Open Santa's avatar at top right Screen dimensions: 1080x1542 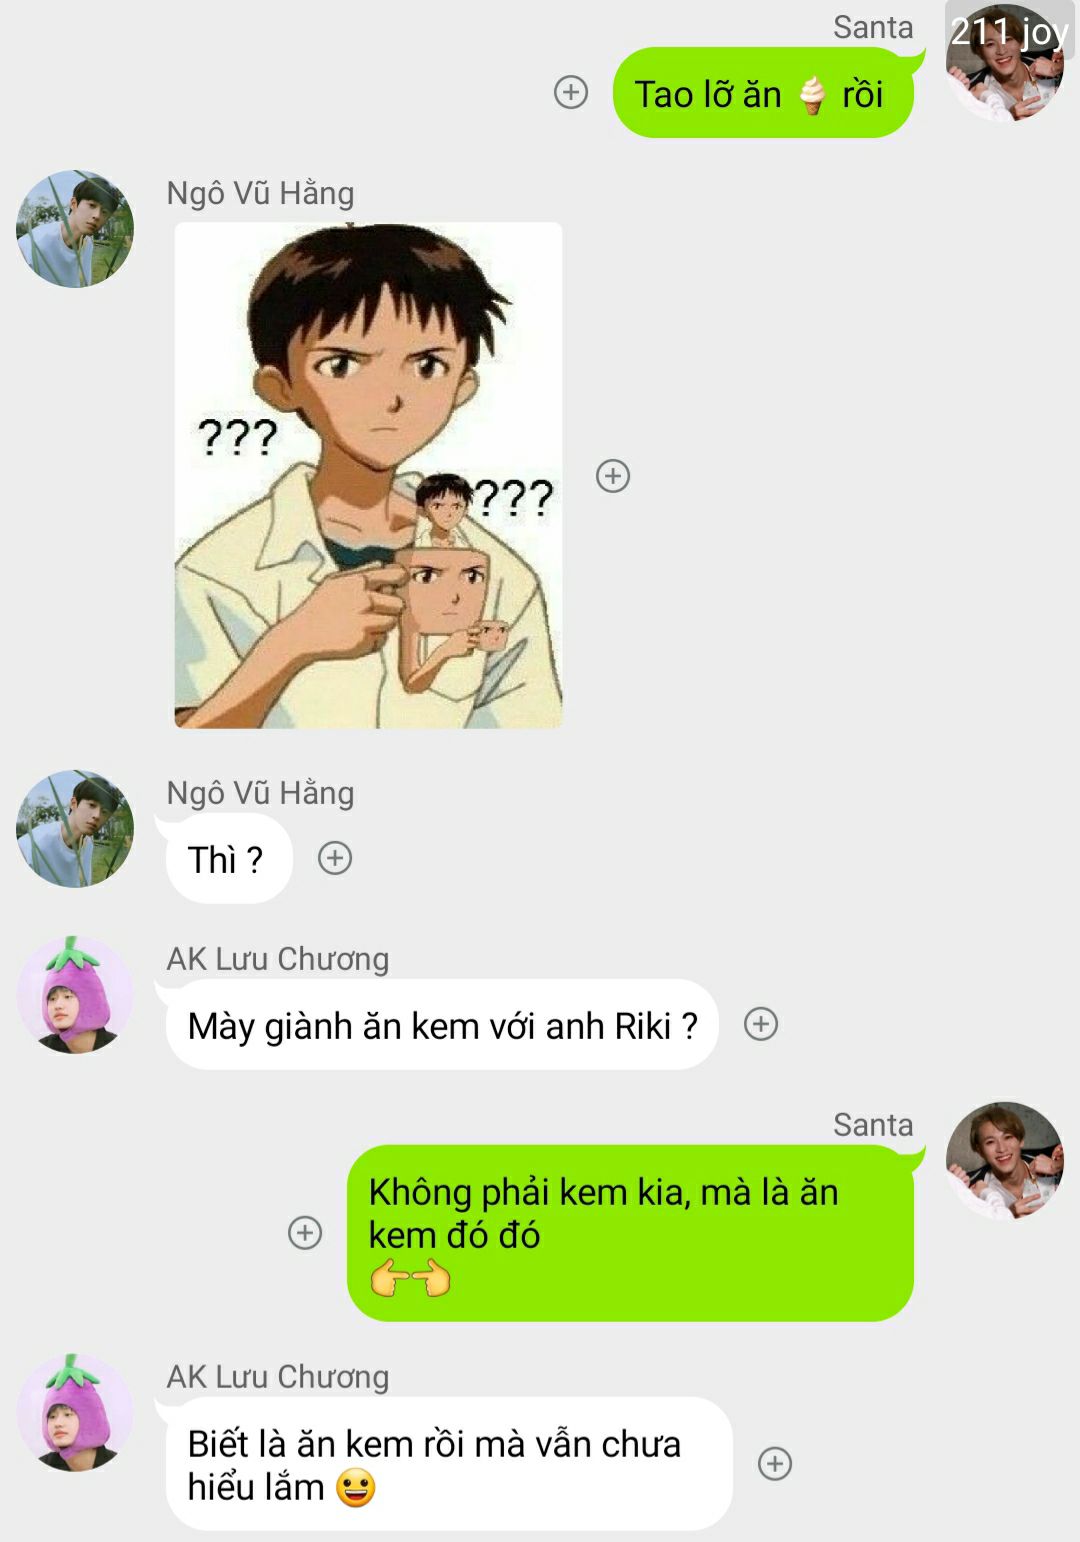coord(1005,62)
